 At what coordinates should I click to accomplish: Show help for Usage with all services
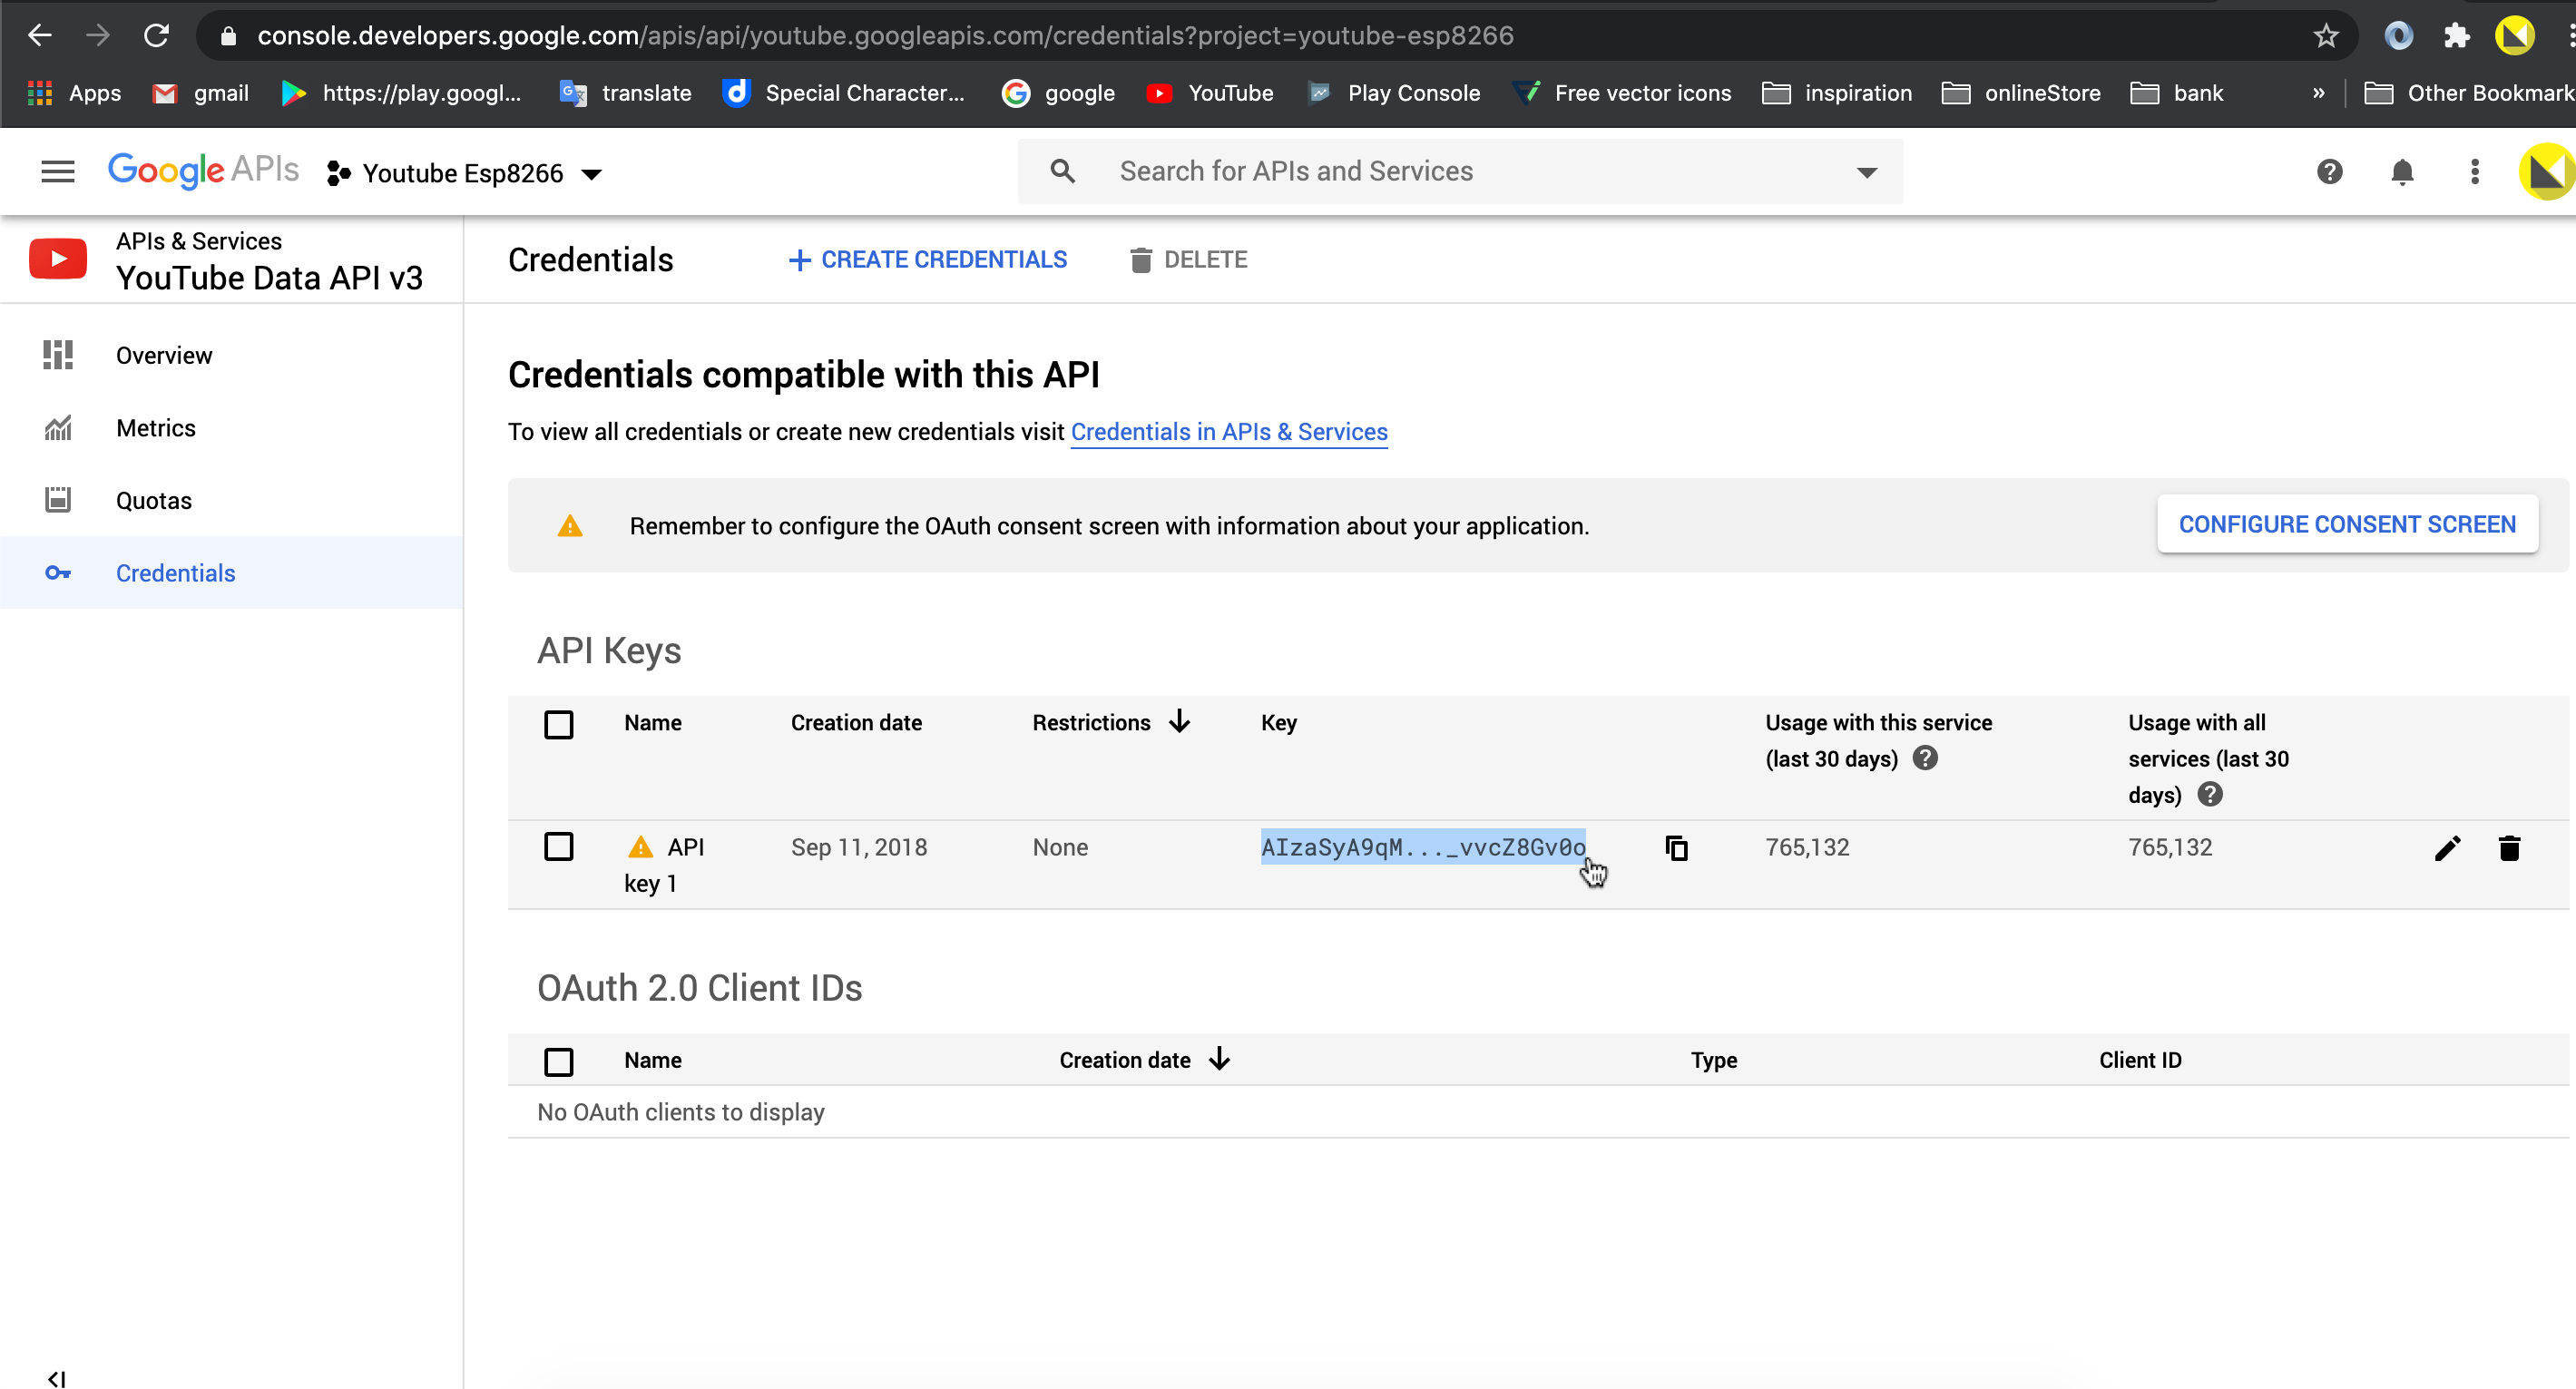click(x=2210, y=794)
